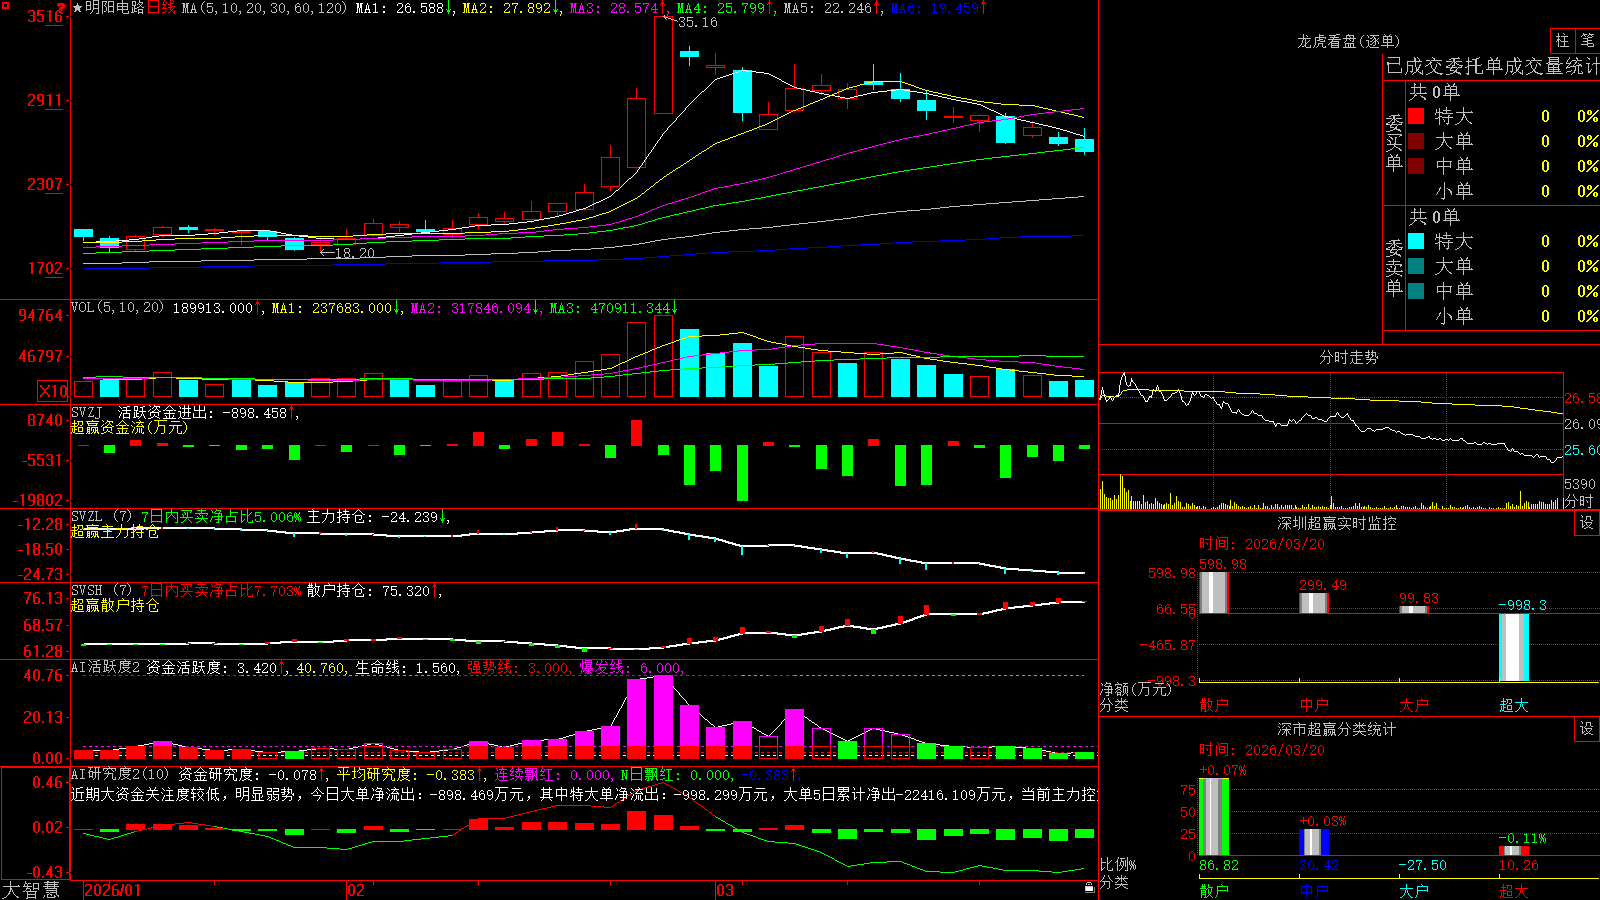The height and width of the screenshot is (900, 1600).
Task: Click the 时间: 2026/03/20 text in 深圳超赢实时监控
Action: pos(1262,544)
